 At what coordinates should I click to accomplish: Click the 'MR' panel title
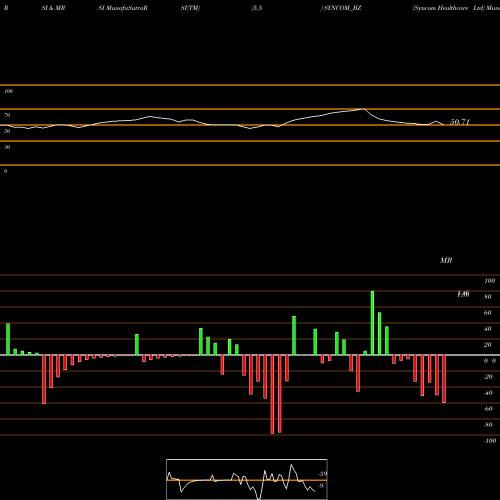point(446,260)
